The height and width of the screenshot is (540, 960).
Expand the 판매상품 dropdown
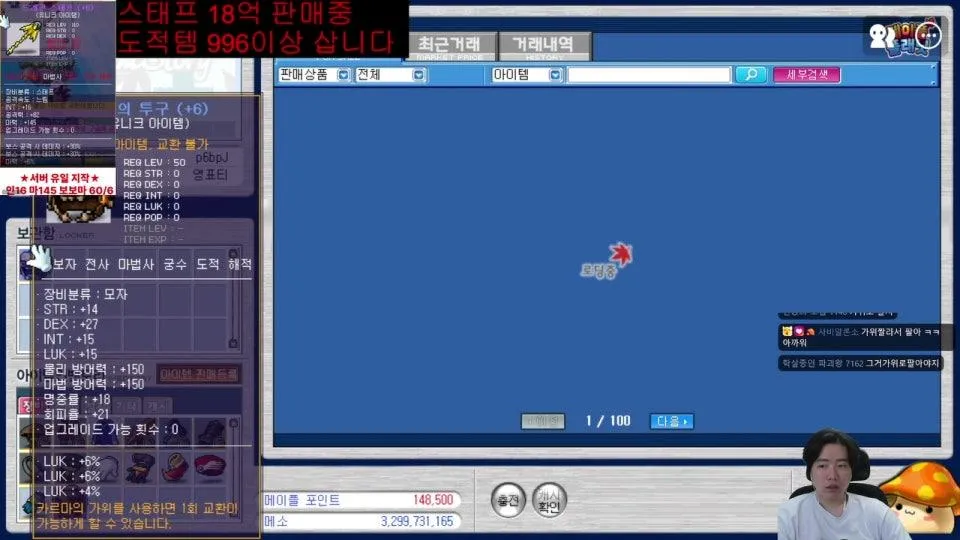click(x=313, y=75)
